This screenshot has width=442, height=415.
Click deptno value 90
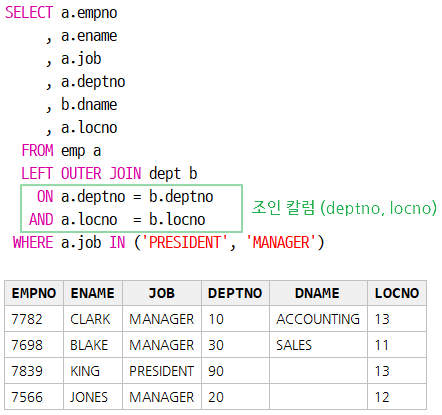[x=235, y=371]
